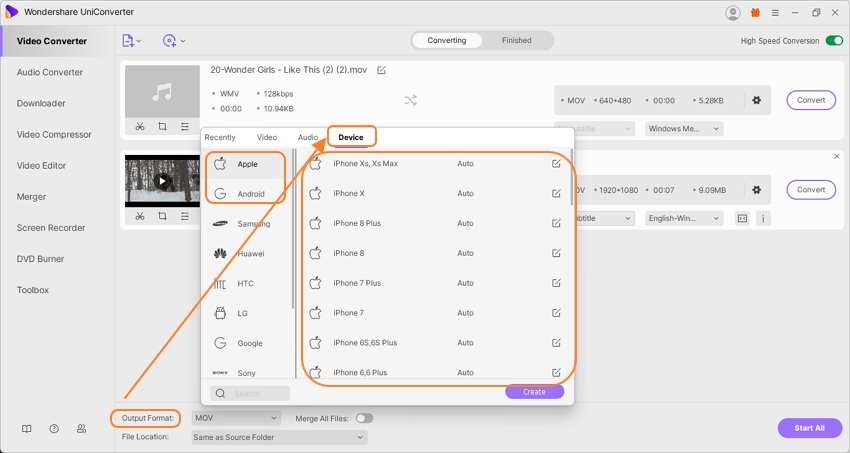Switch to the Recently tab
850x453 pixels.
pyautogui.click(x=220, y=138)
